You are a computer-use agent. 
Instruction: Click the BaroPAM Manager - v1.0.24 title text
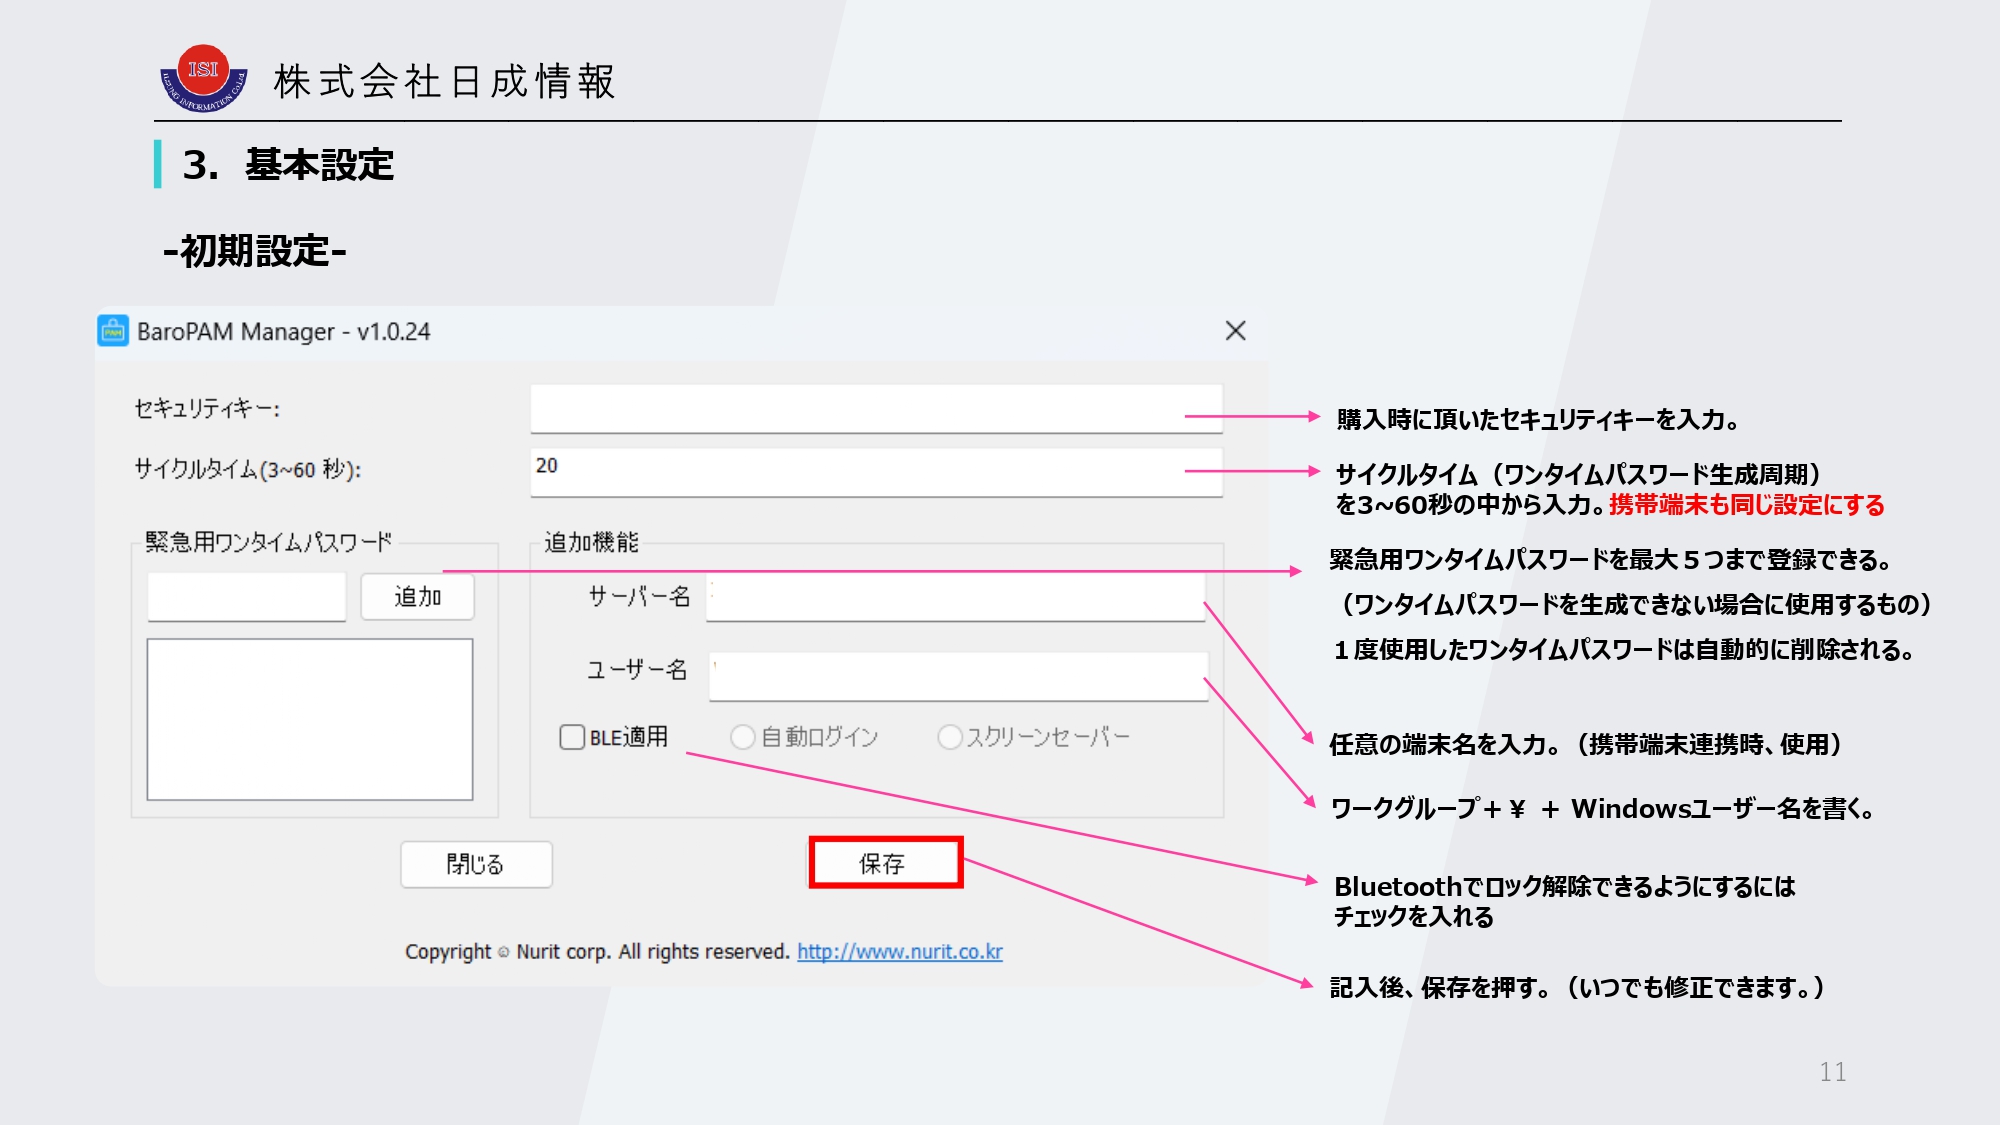pyautogui.click(x=284, y=332)
